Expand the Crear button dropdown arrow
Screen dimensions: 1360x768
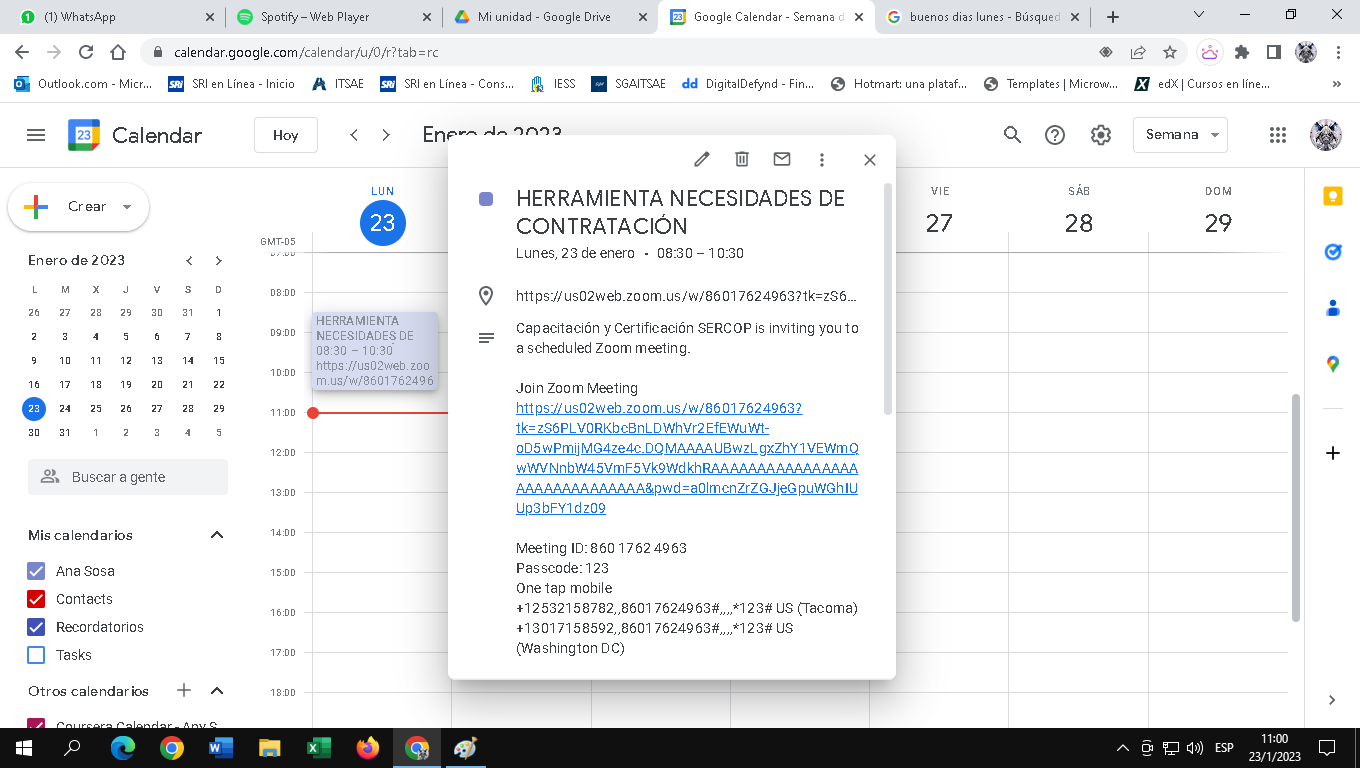tap(127, 207)
